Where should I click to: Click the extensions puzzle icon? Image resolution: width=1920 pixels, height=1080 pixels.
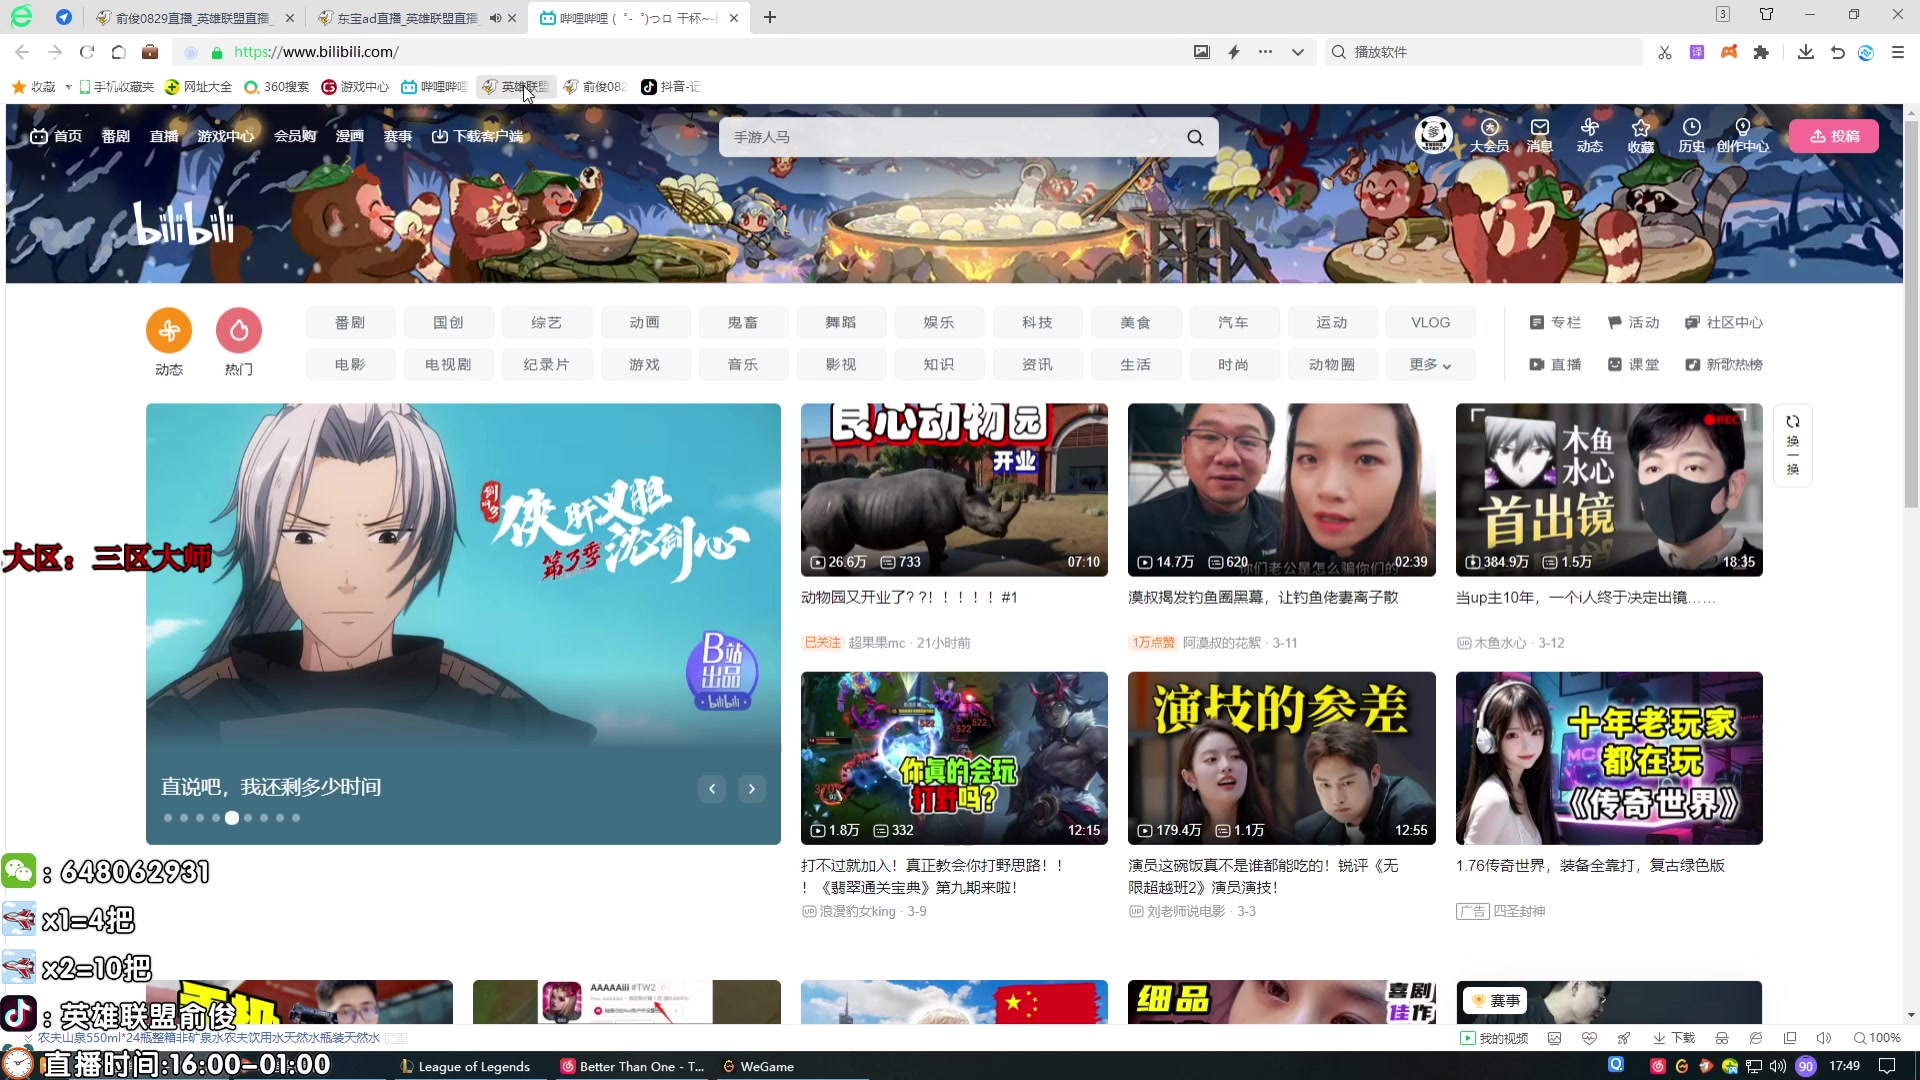(x=1761, y=52)
